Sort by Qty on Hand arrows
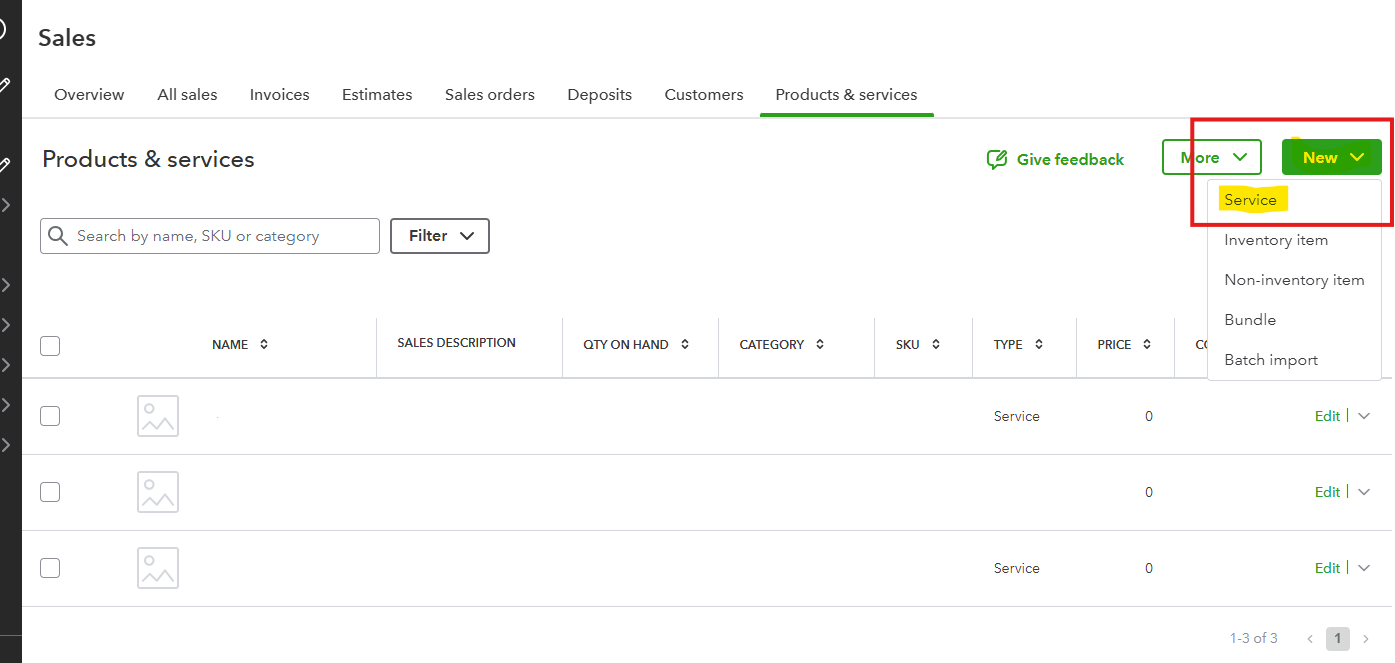Image resolution: width=1395 pixels, height=663 pixels. pos(685,344)
